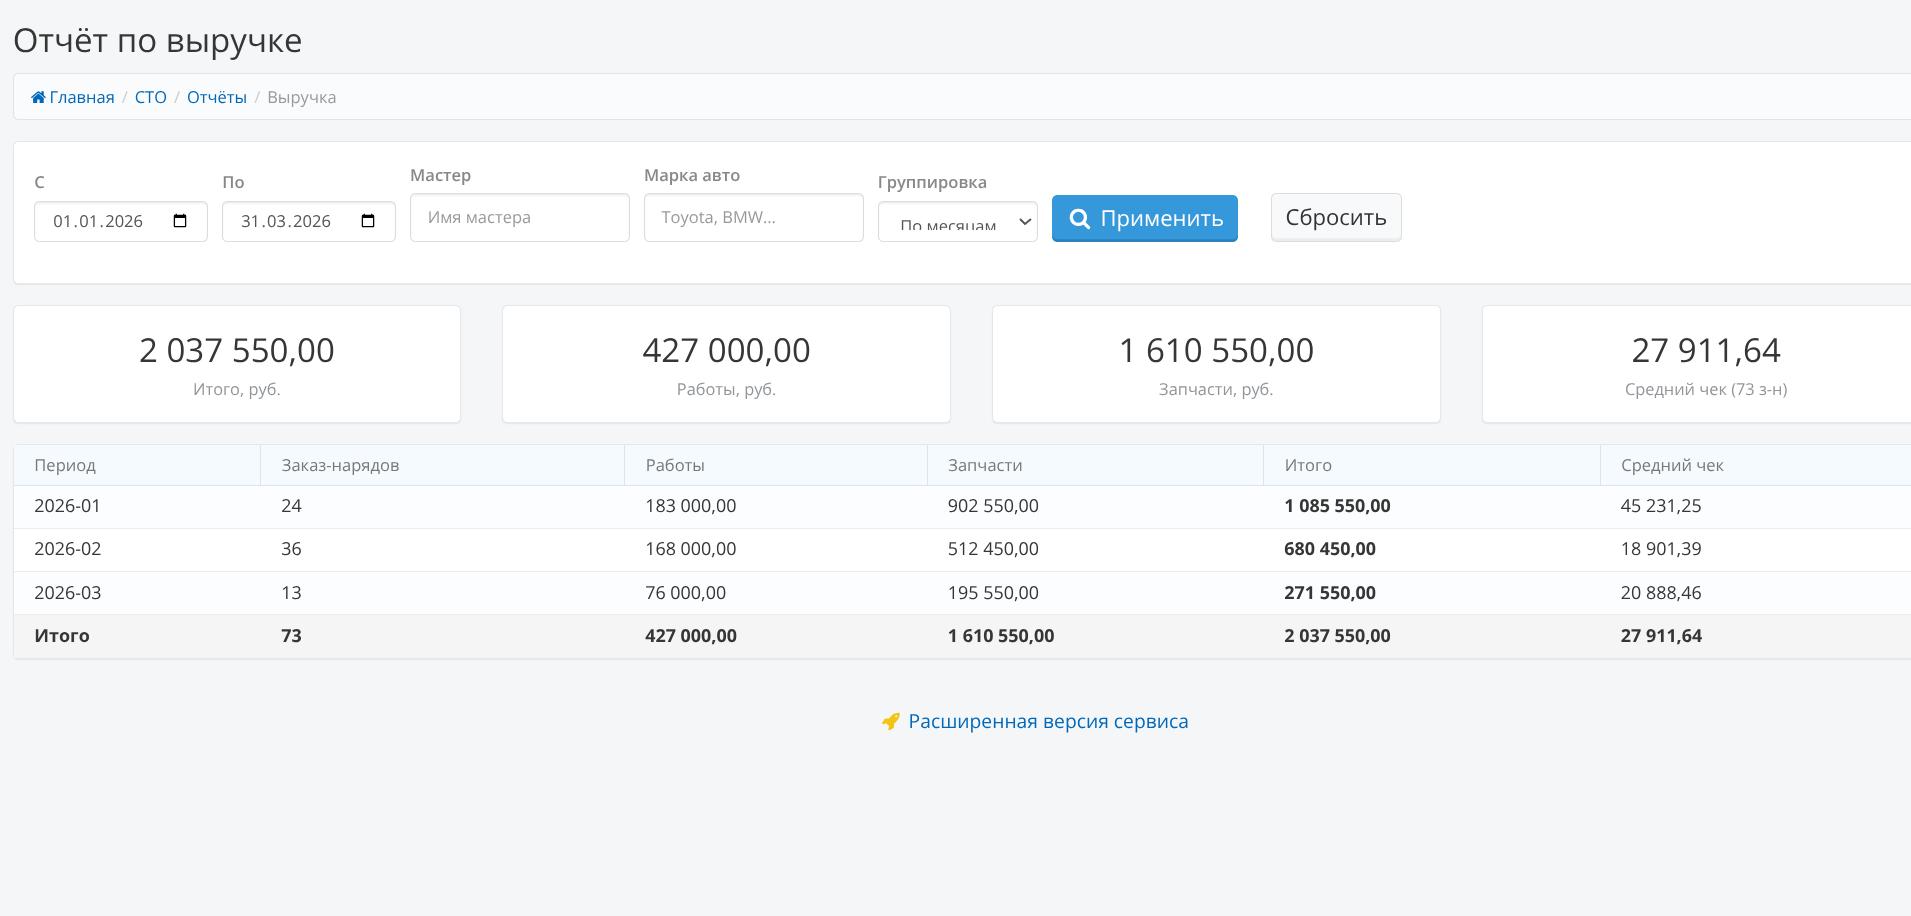Apply the report filters with Применить
This screenshot has height=916, width=1911.
pyautogui.click(x=1145, y=218)
